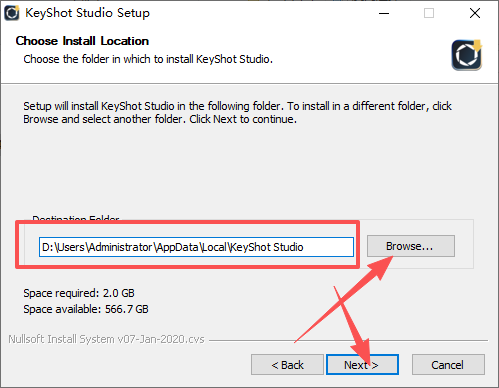Click the Destination Folder group label
Viewport: 499px width, 388px height.
[x=76, y=218]
